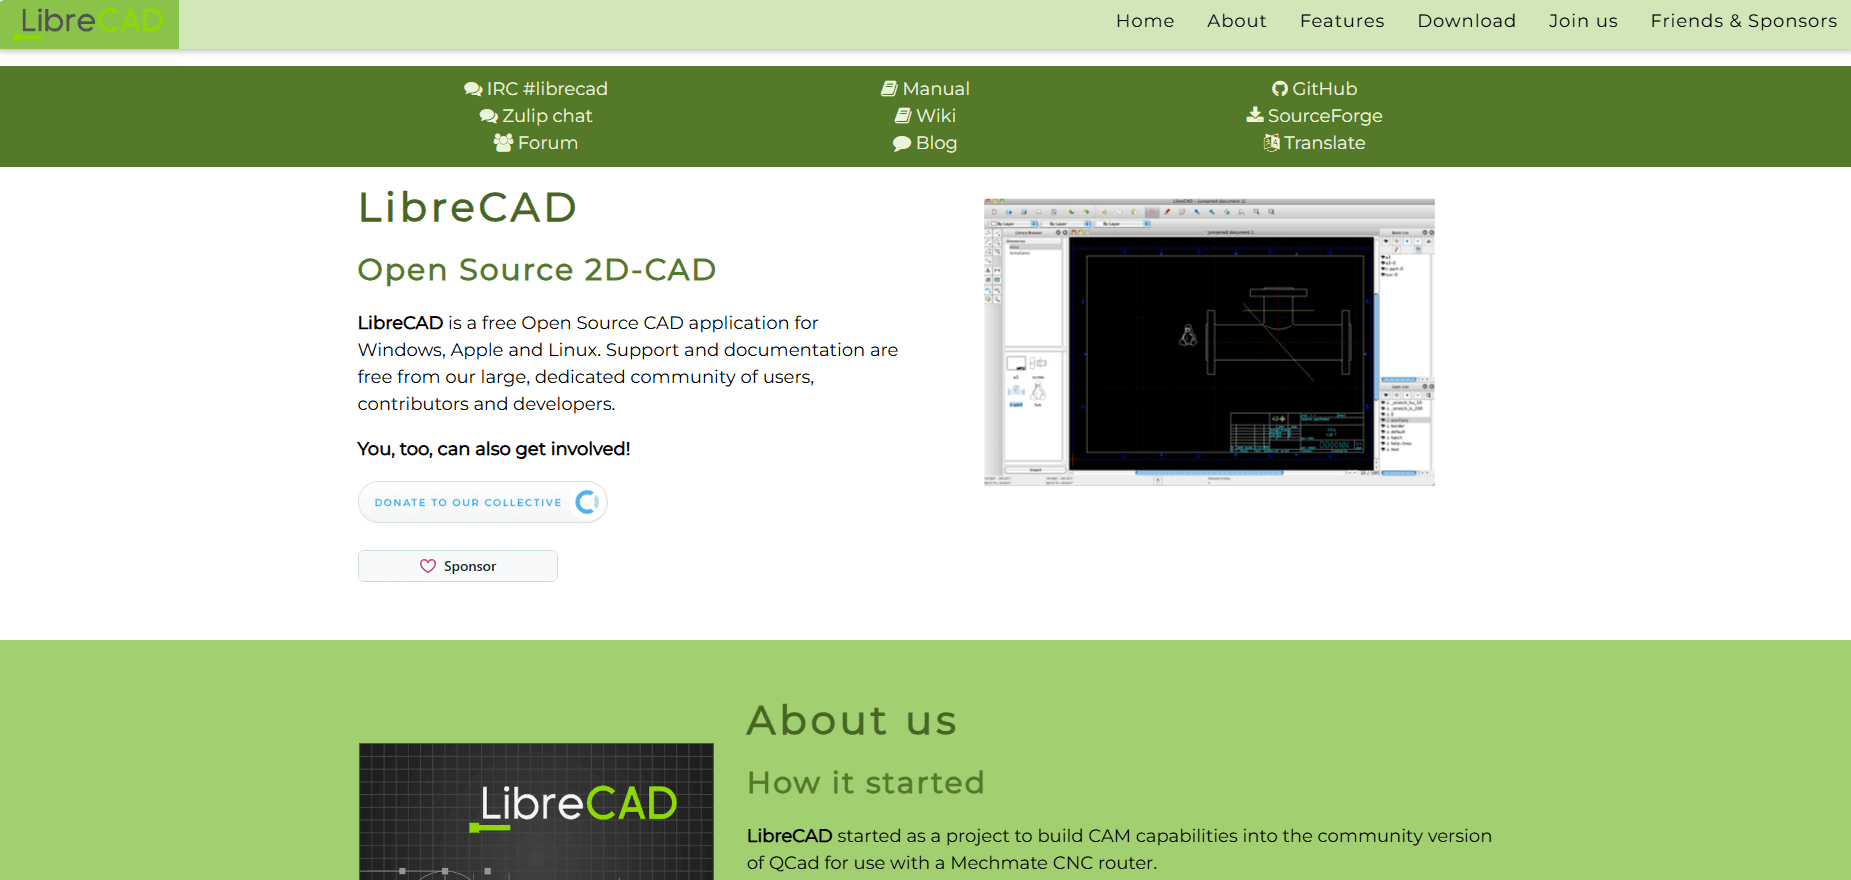Open the GitHub link

click(x=1324, y=89)
